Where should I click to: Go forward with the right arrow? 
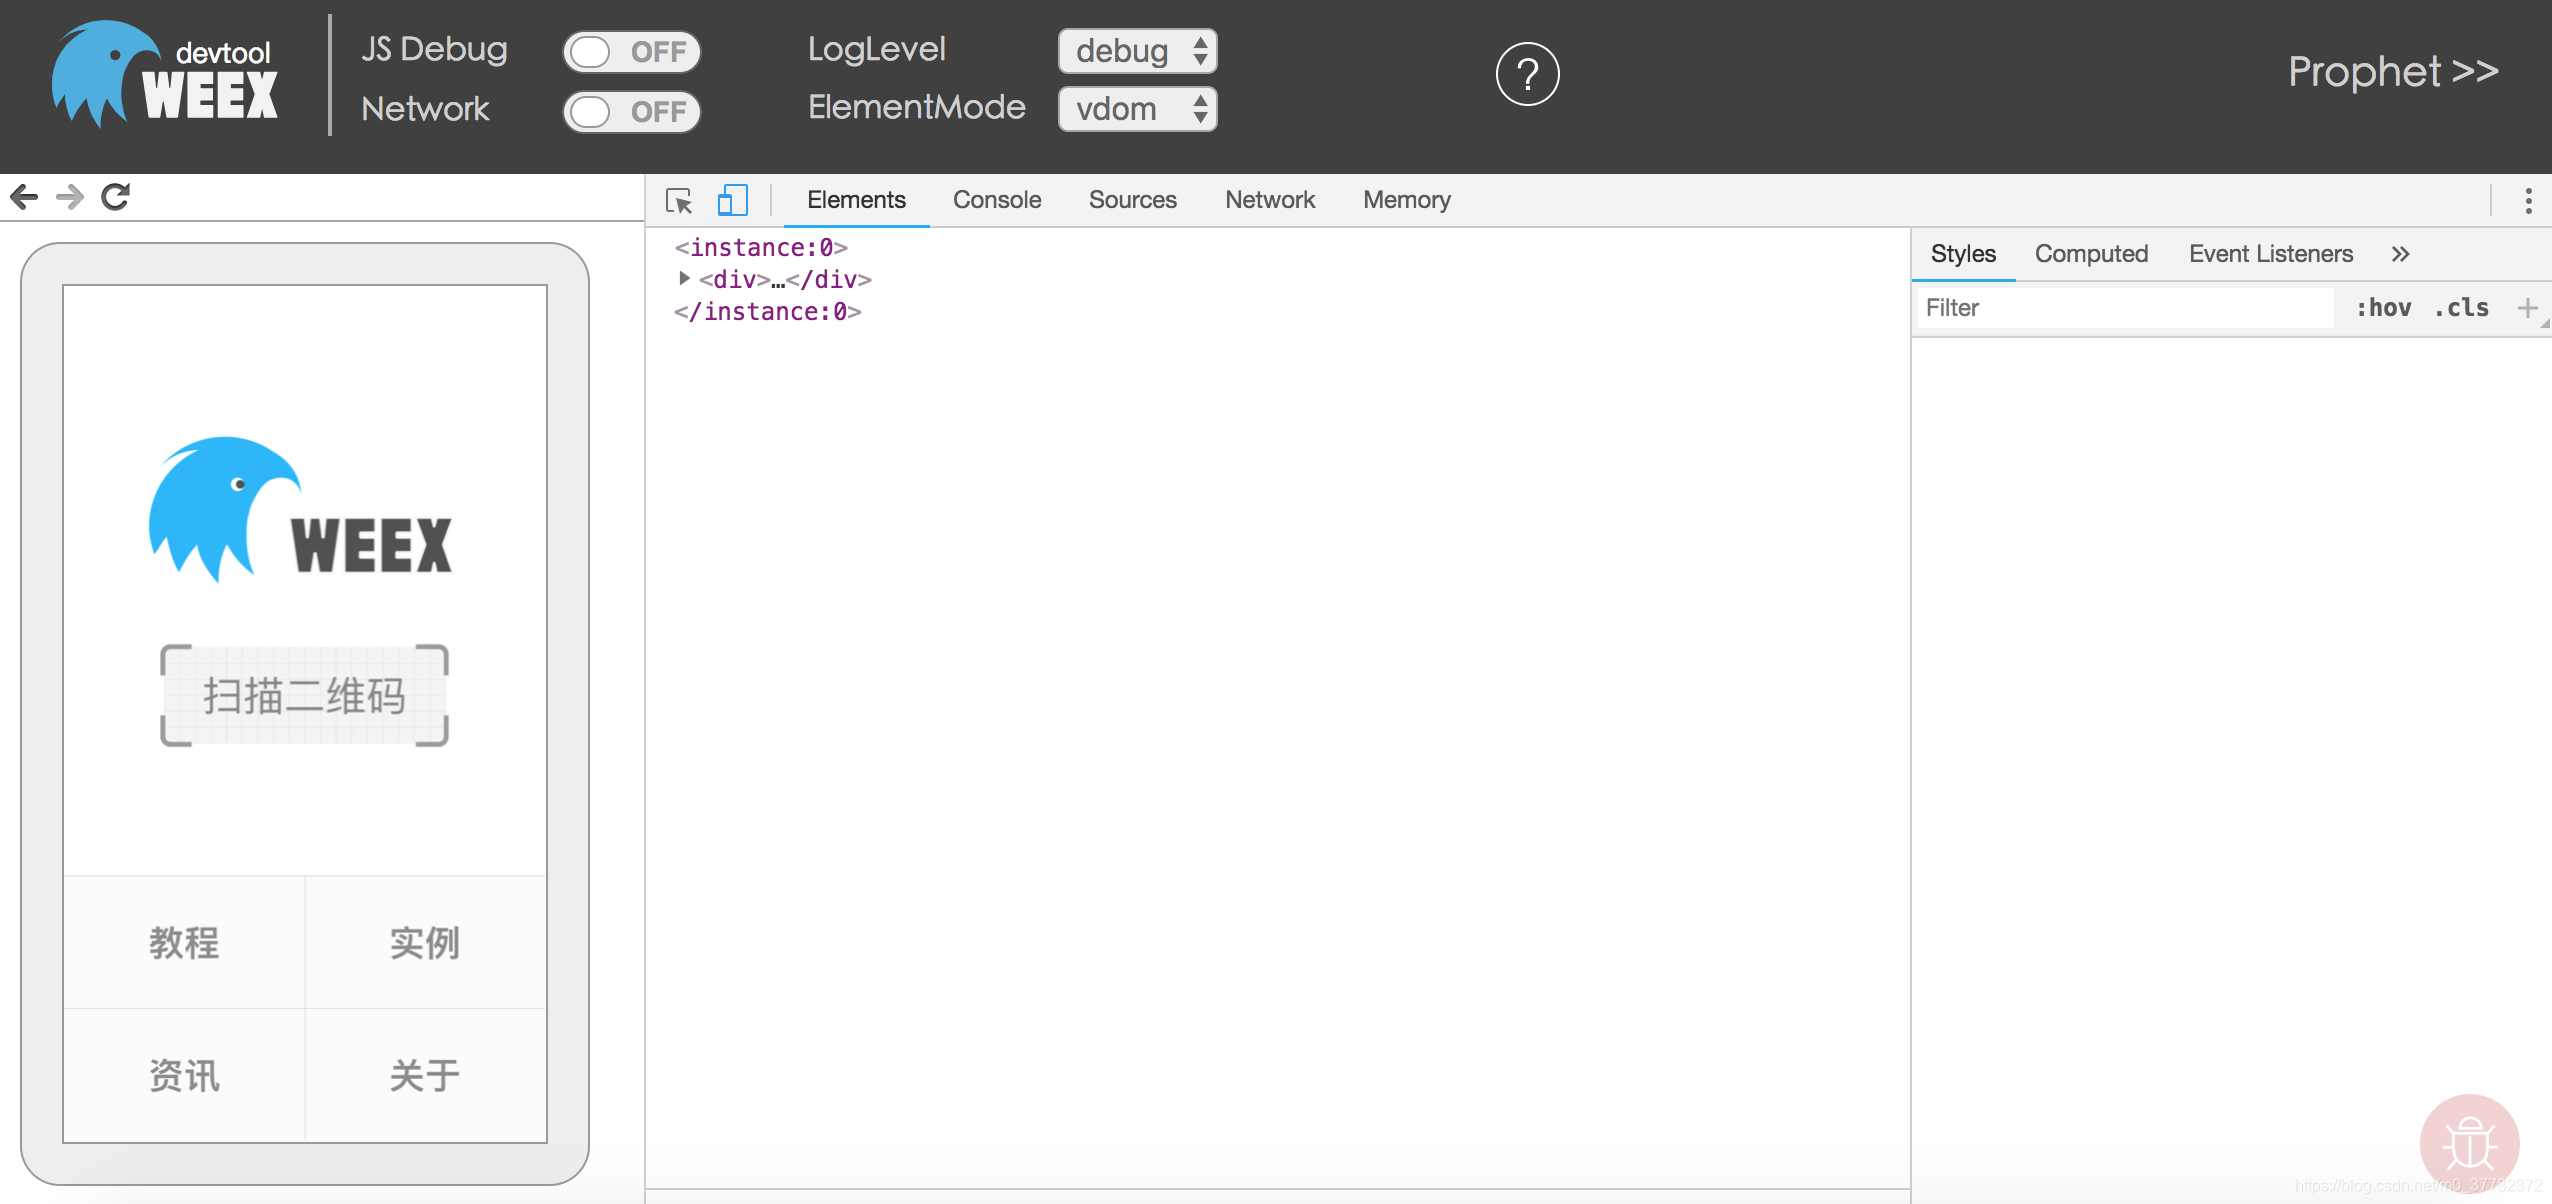point(69,197)
